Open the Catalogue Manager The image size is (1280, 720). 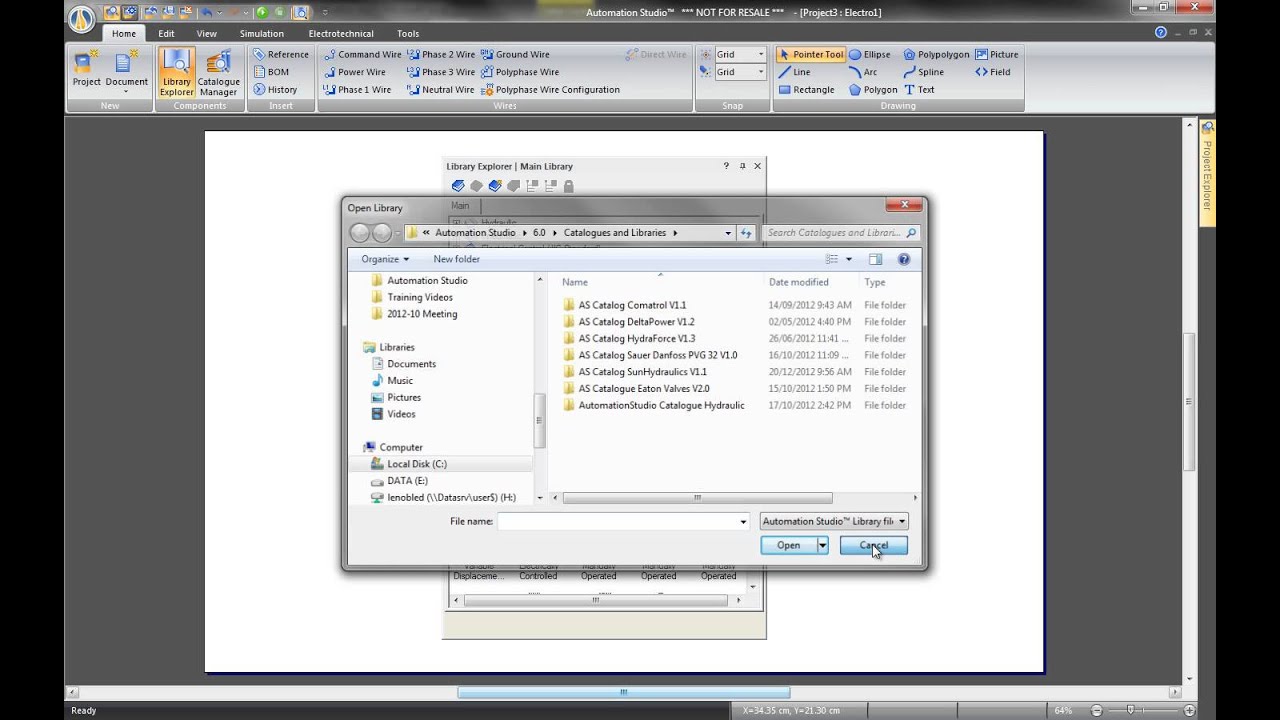point(218,72)
